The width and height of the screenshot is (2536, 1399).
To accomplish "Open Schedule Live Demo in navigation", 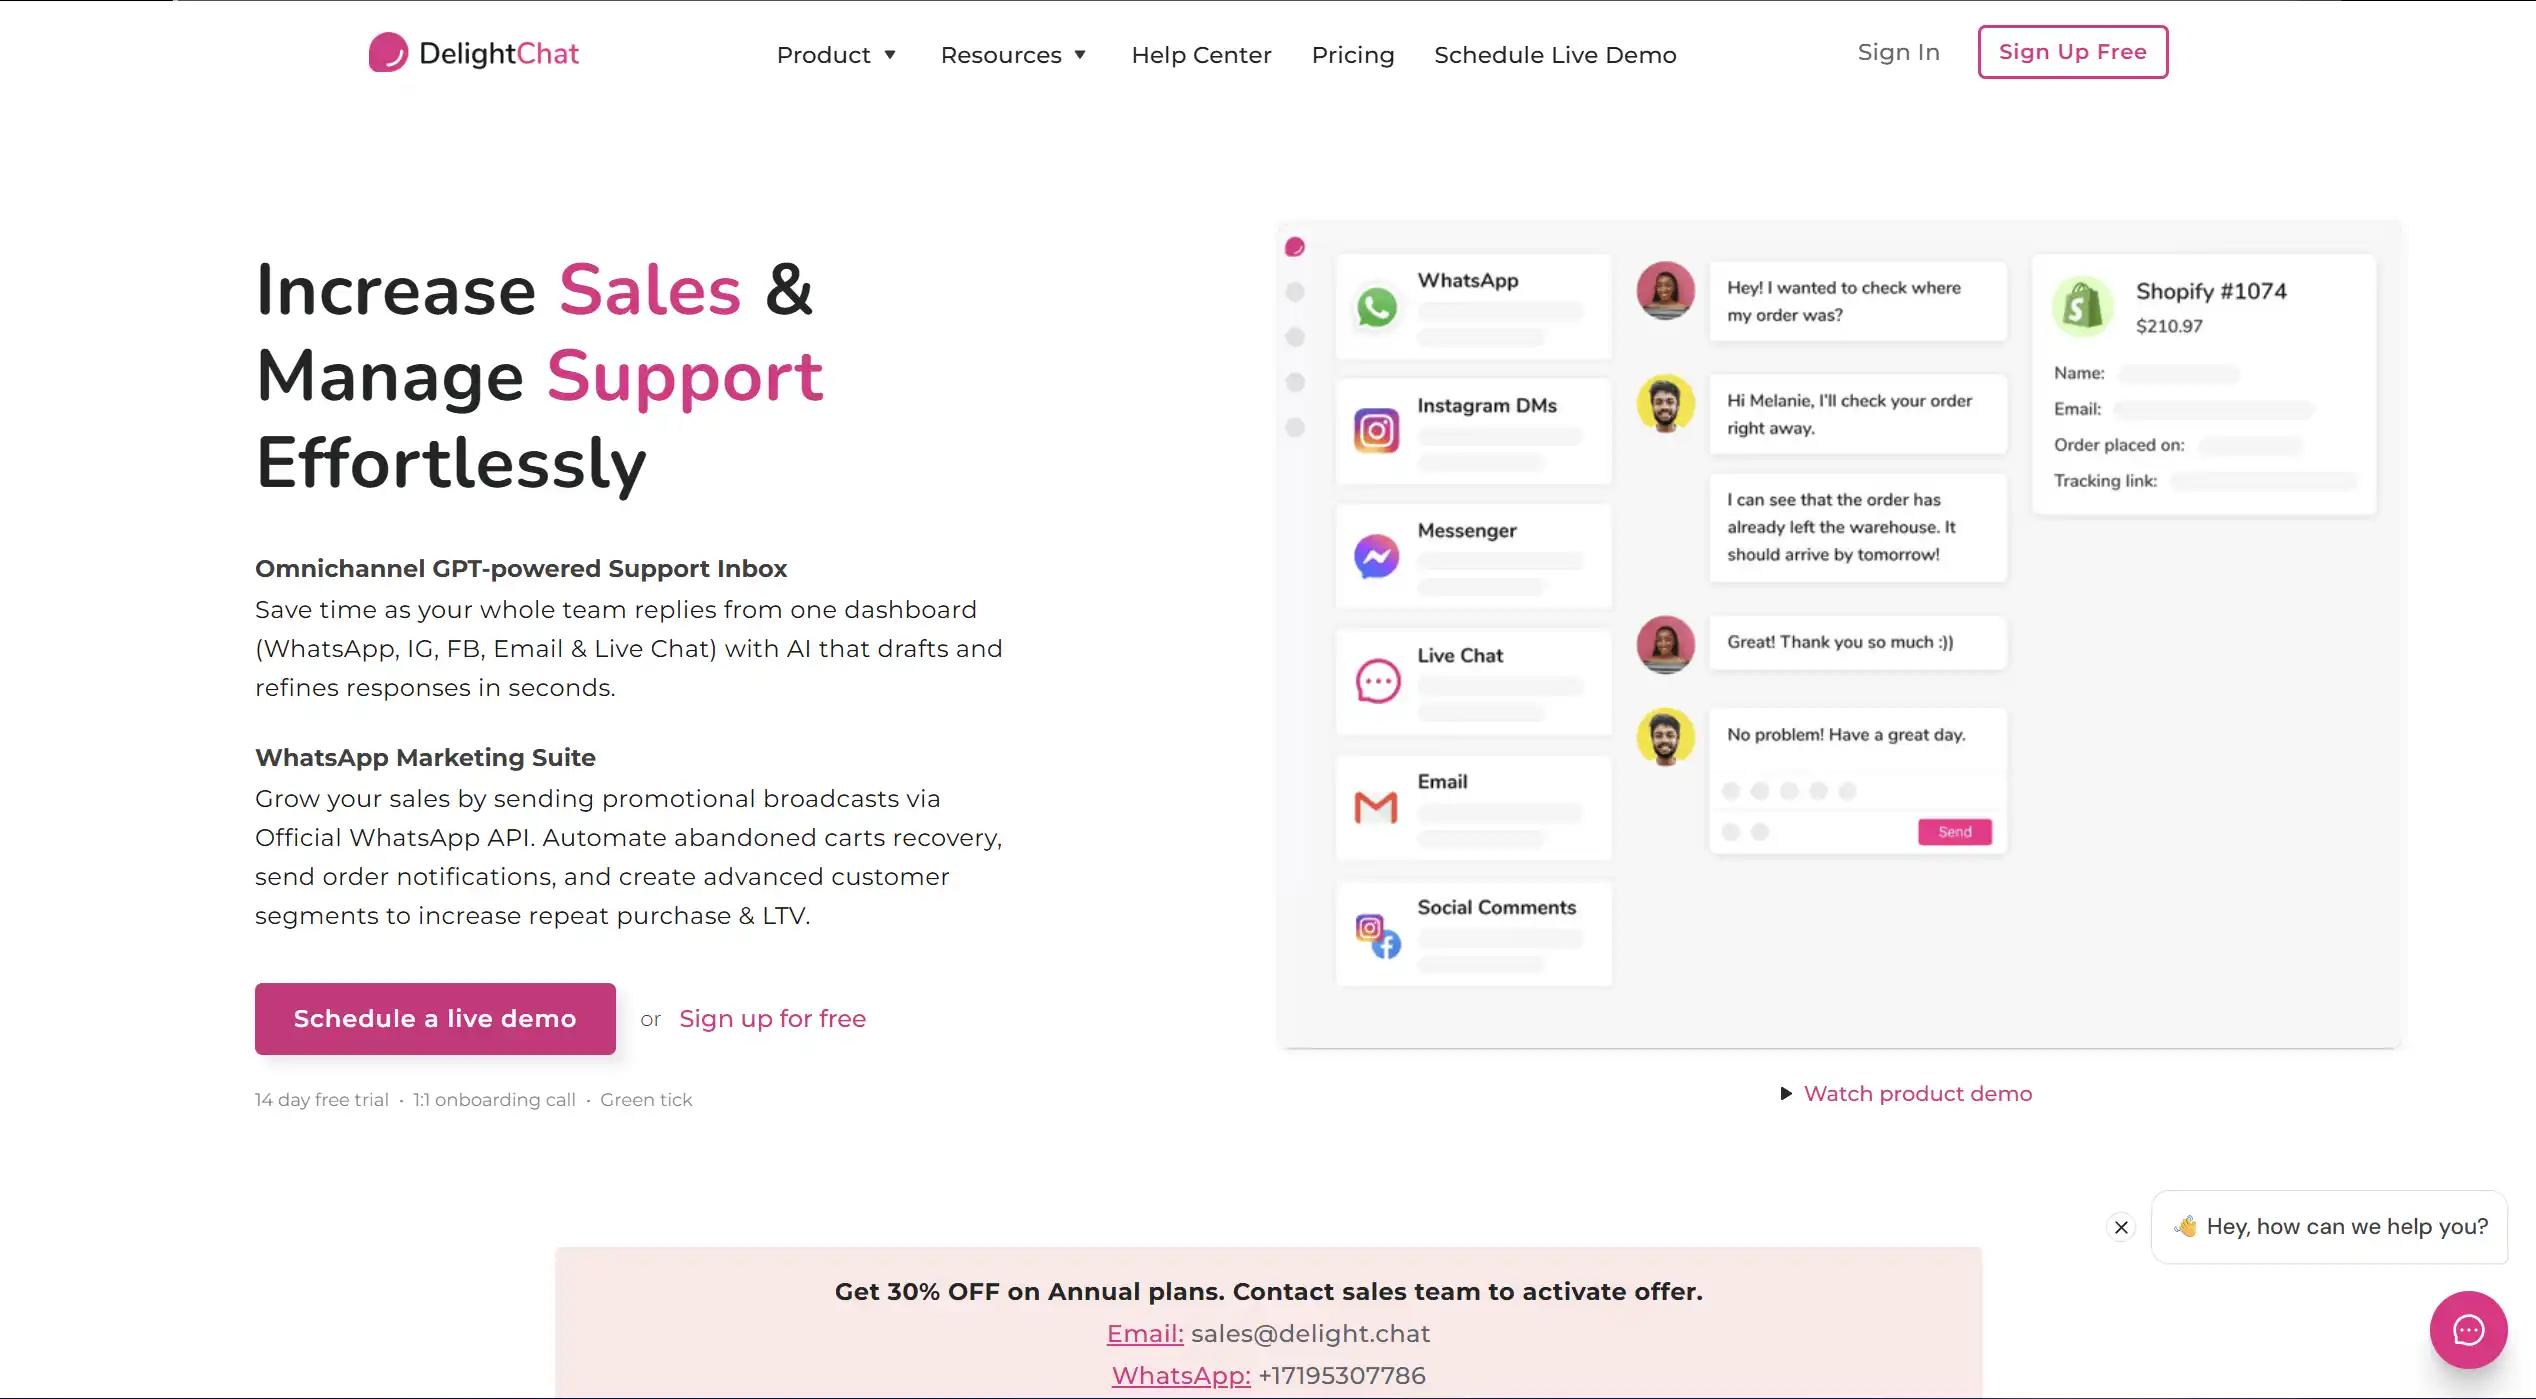I will pyautogui.click(x=1555, y=55).
